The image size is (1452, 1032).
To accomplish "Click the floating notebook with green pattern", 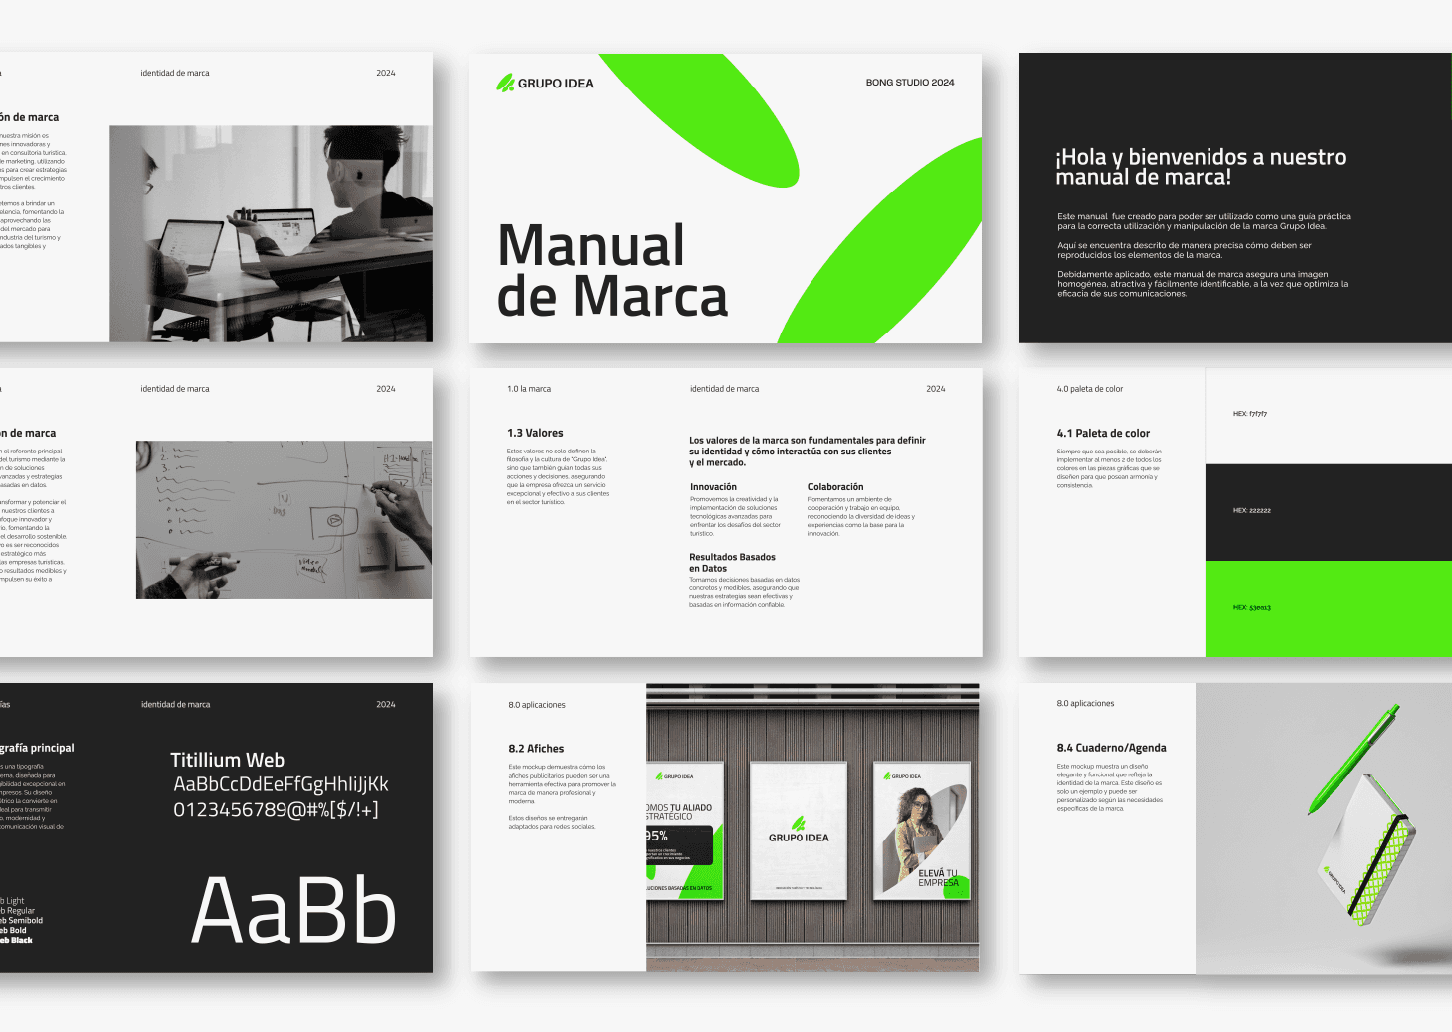I will click(1365, 851).
